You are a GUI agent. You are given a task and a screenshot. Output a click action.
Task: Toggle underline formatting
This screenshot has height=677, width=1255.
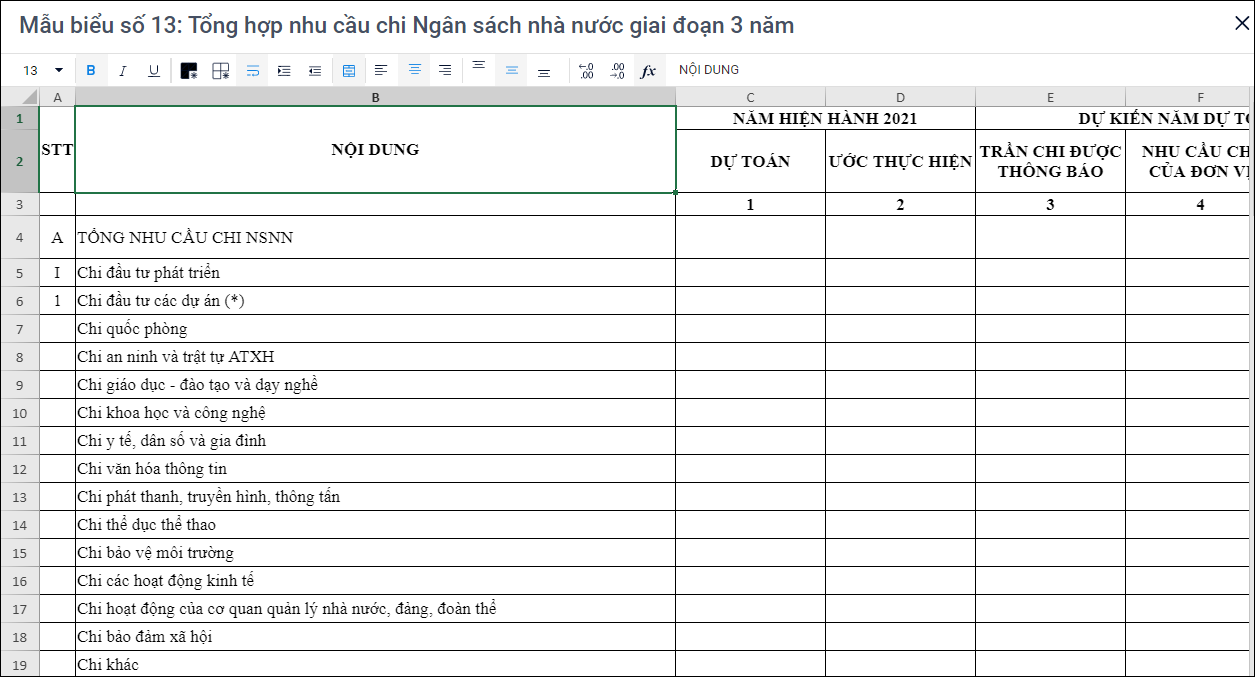[154, 70]
